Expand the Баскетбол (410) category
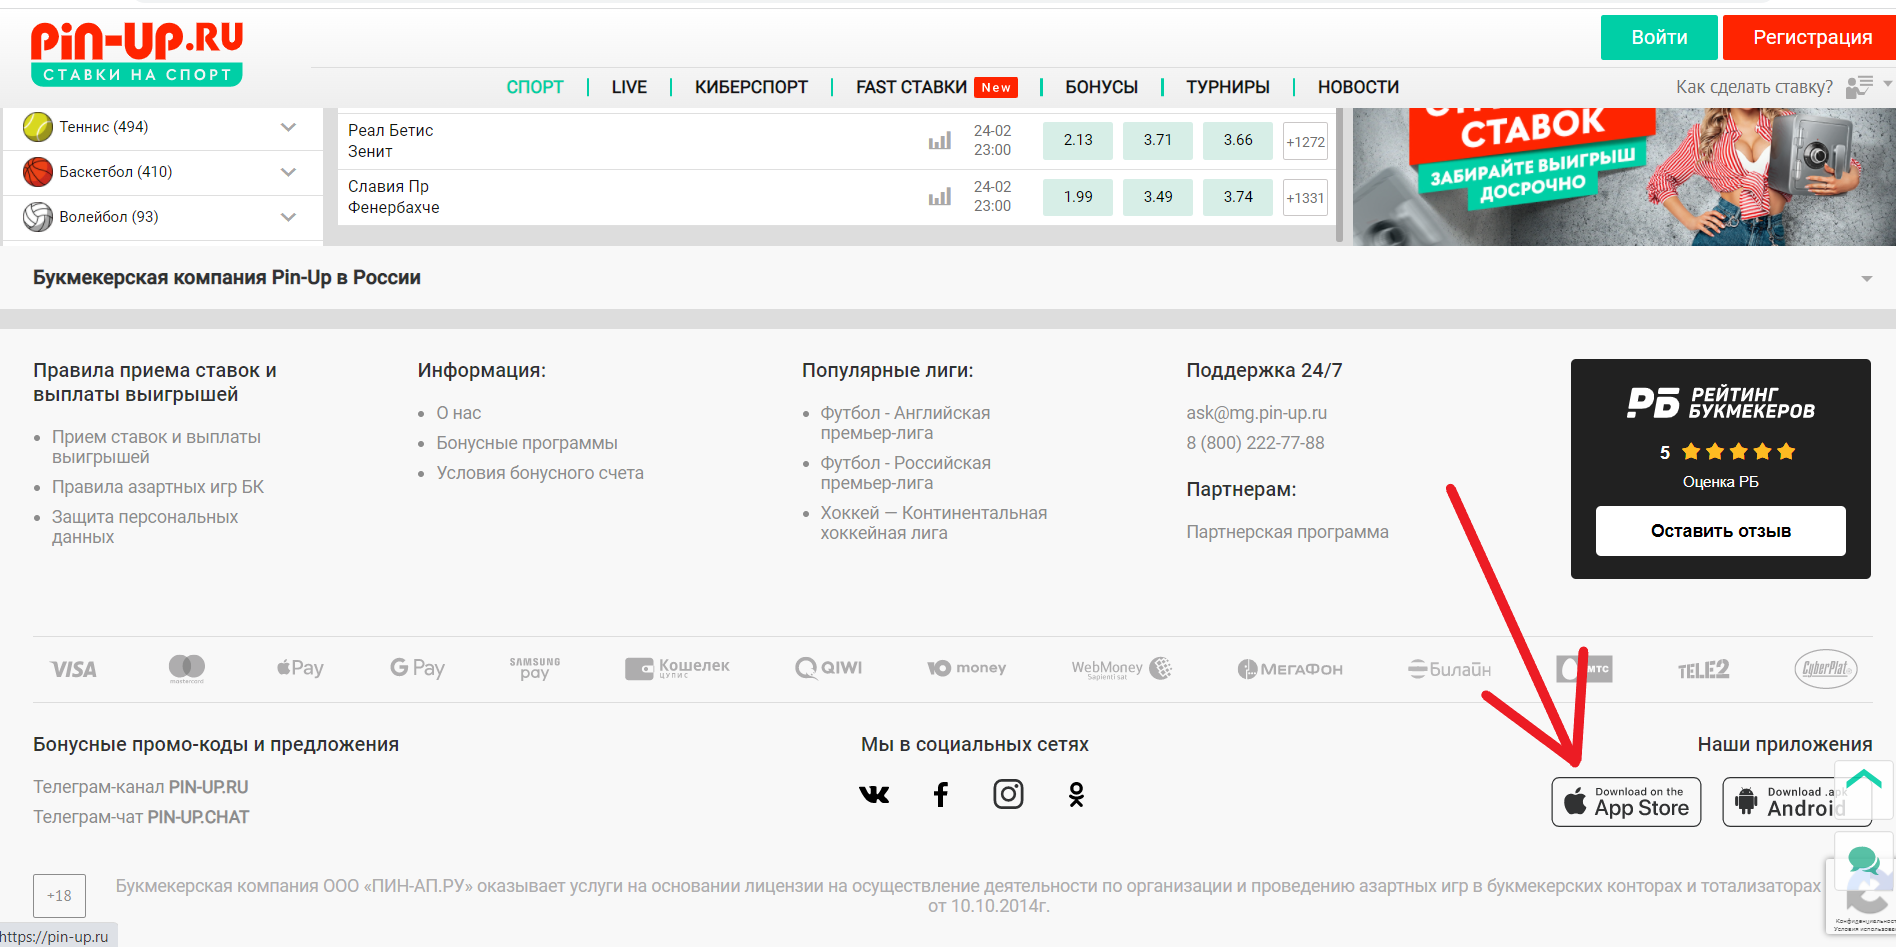 click(x=288, y=172)
